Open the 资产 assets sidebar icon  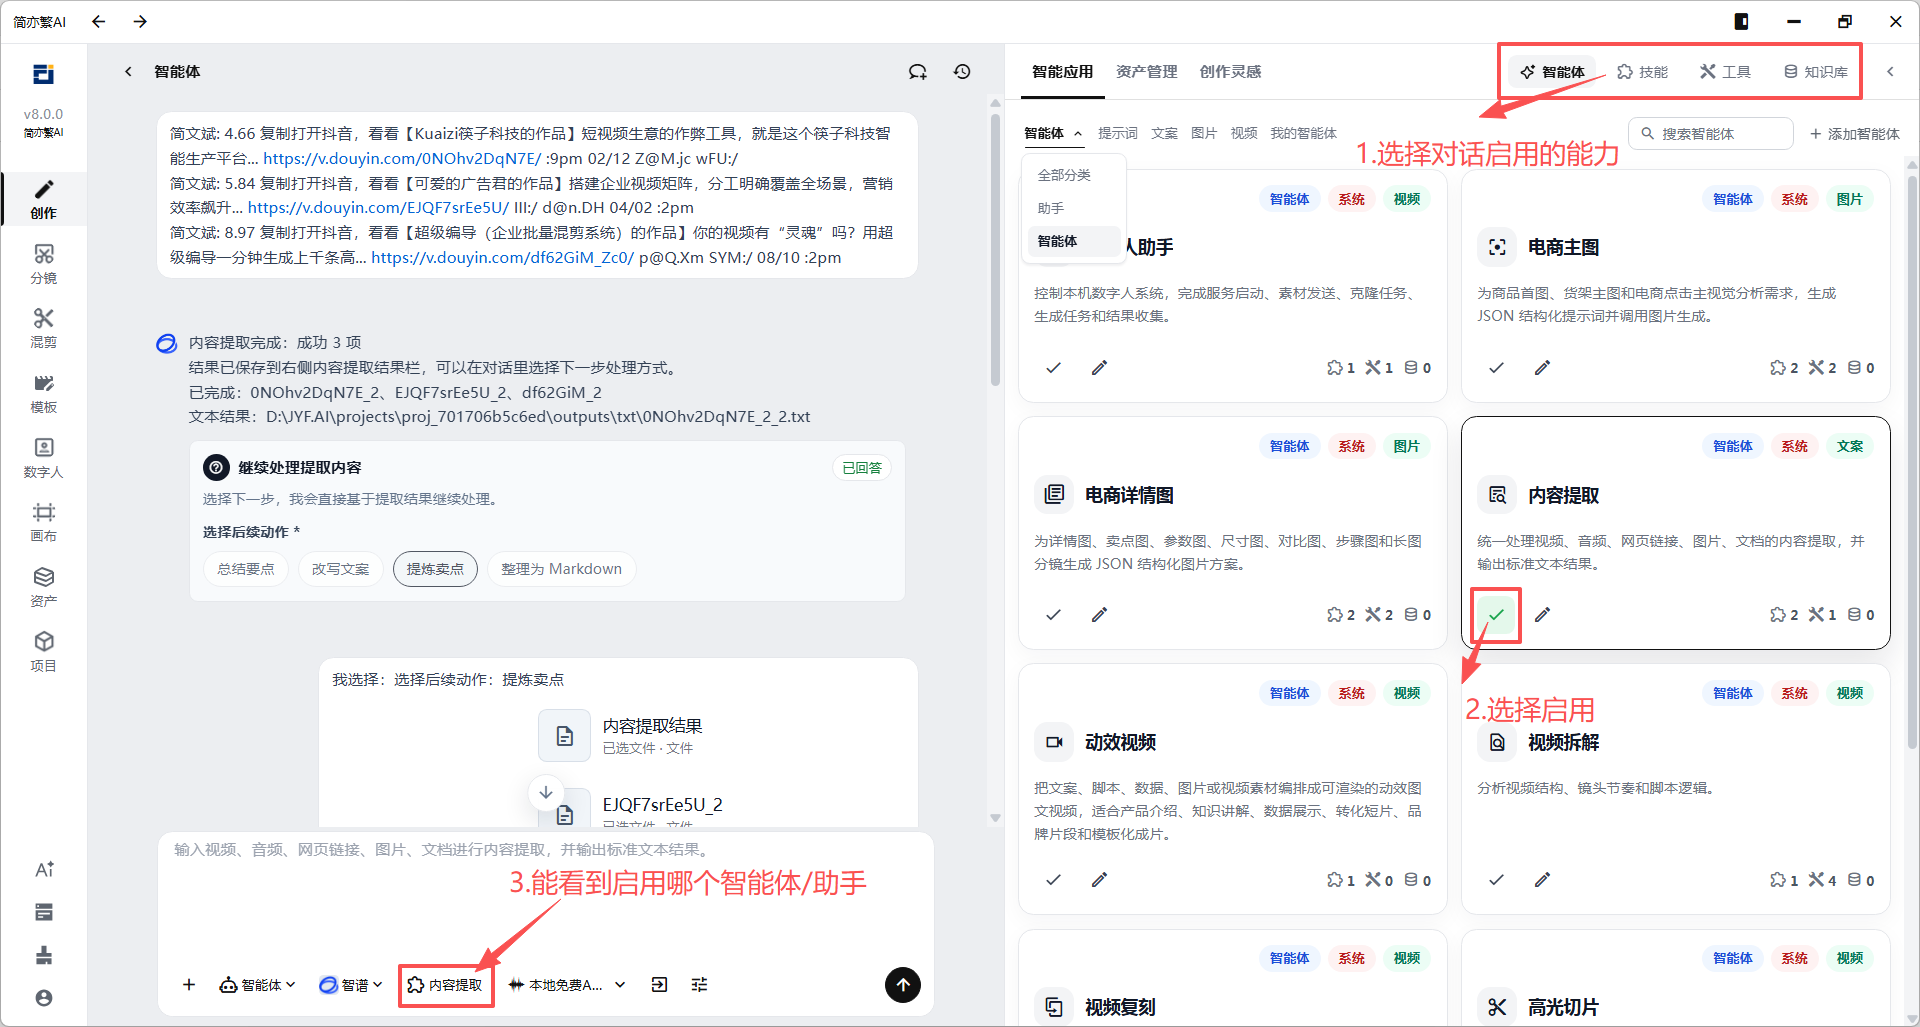pyautogui.click(x=43, y=587)
